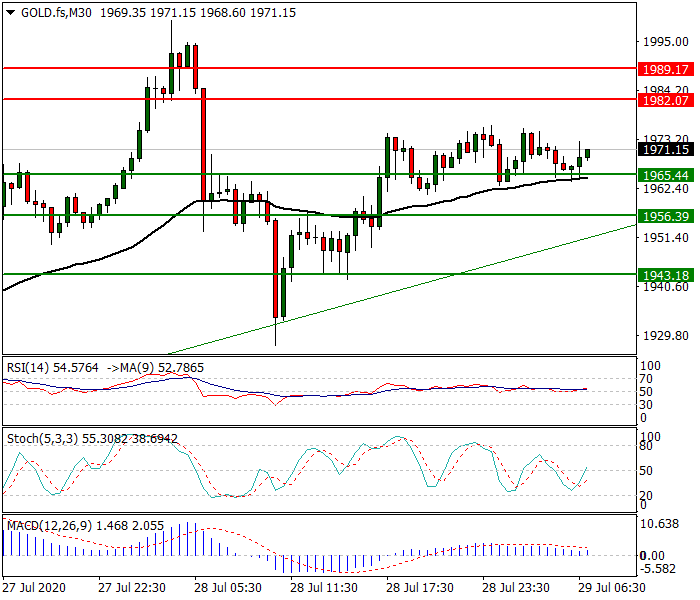
Task: Click the Stochastic 80 level scale value
Action: tap(646, 446)
